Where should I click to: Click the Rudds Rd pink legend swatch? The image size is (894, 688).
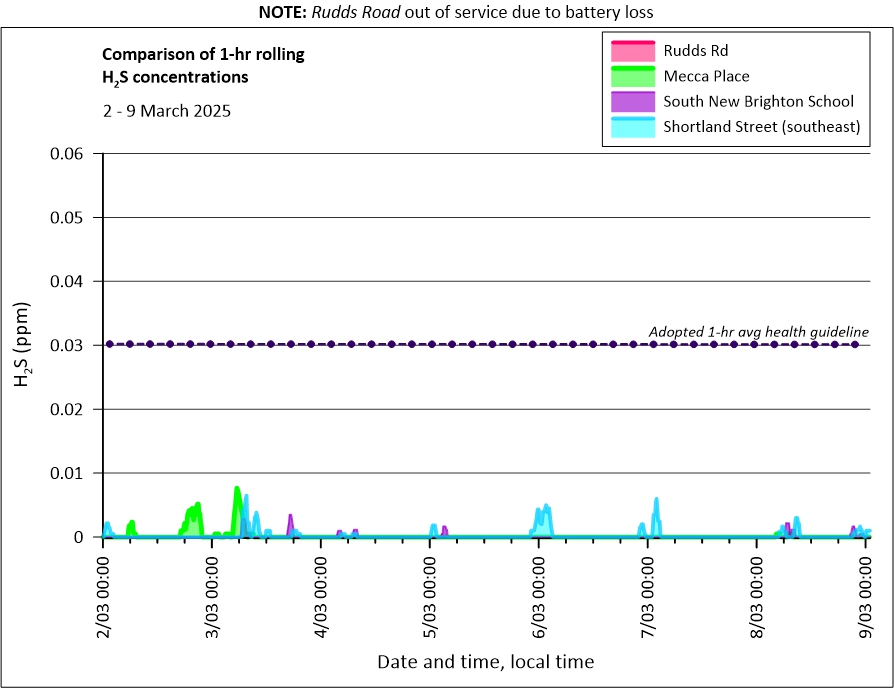tap(632, 51)
